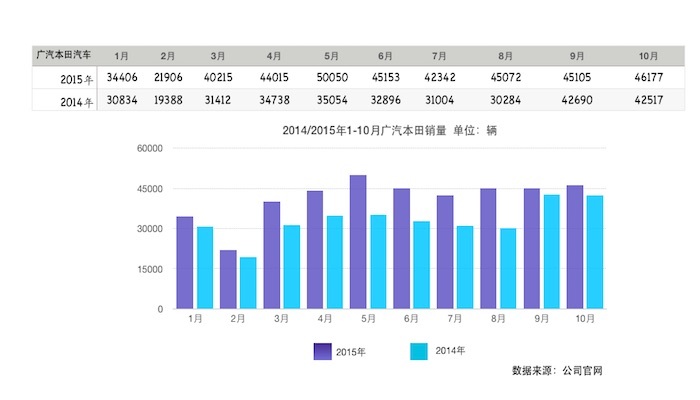Click the 2014年 row header in table
This screenshot has height=400, width=700.
pos(76,102)
